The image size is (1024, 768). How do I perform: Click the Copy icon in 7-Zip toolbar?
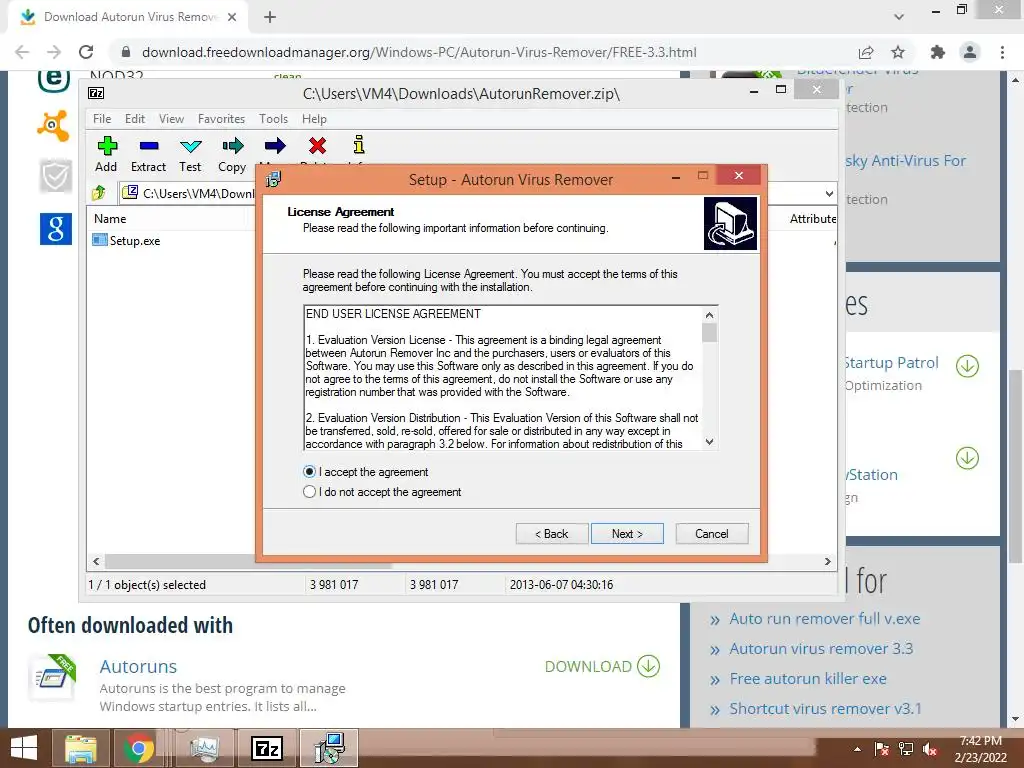[232, 145]
